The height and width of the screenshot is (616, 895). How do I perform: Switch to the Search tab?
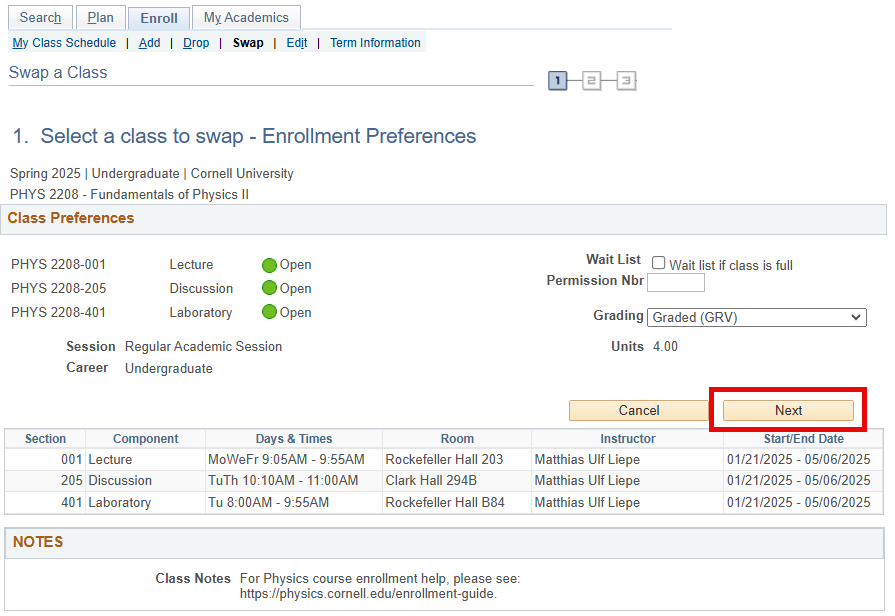pos(41,18)
